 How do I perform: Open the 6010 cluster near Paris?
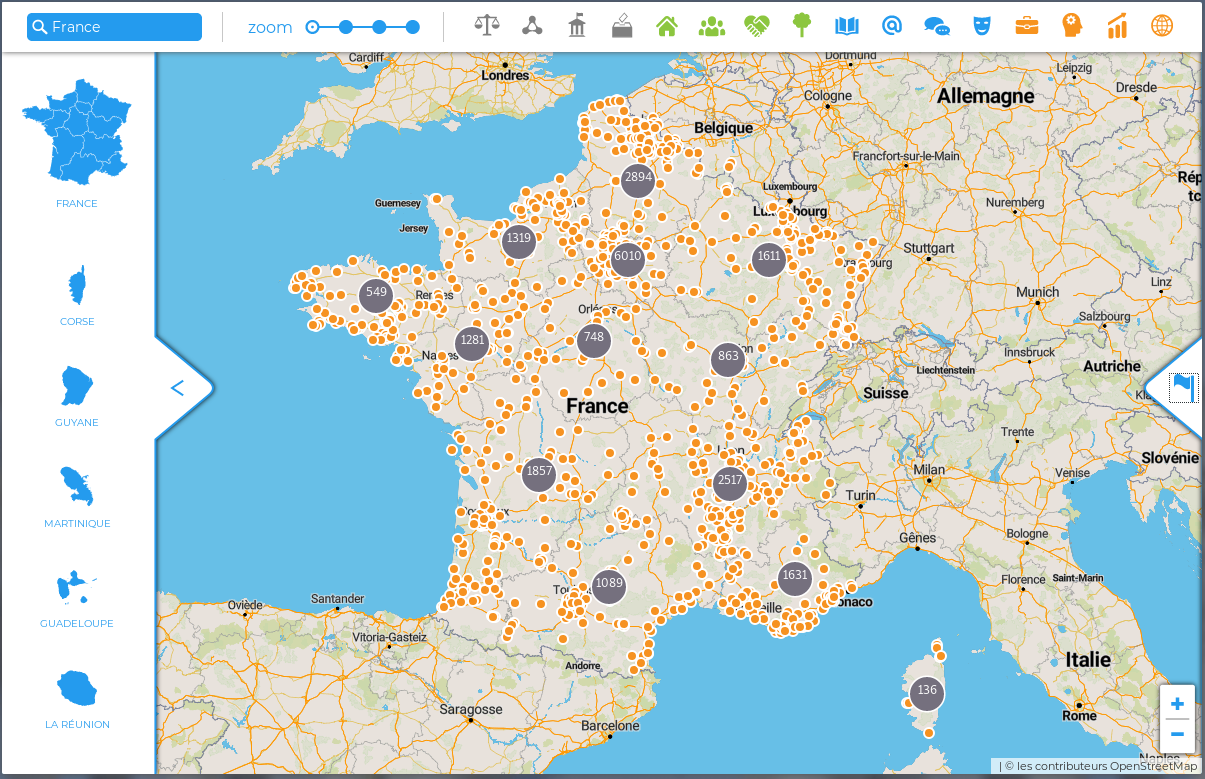click(627, 257)
